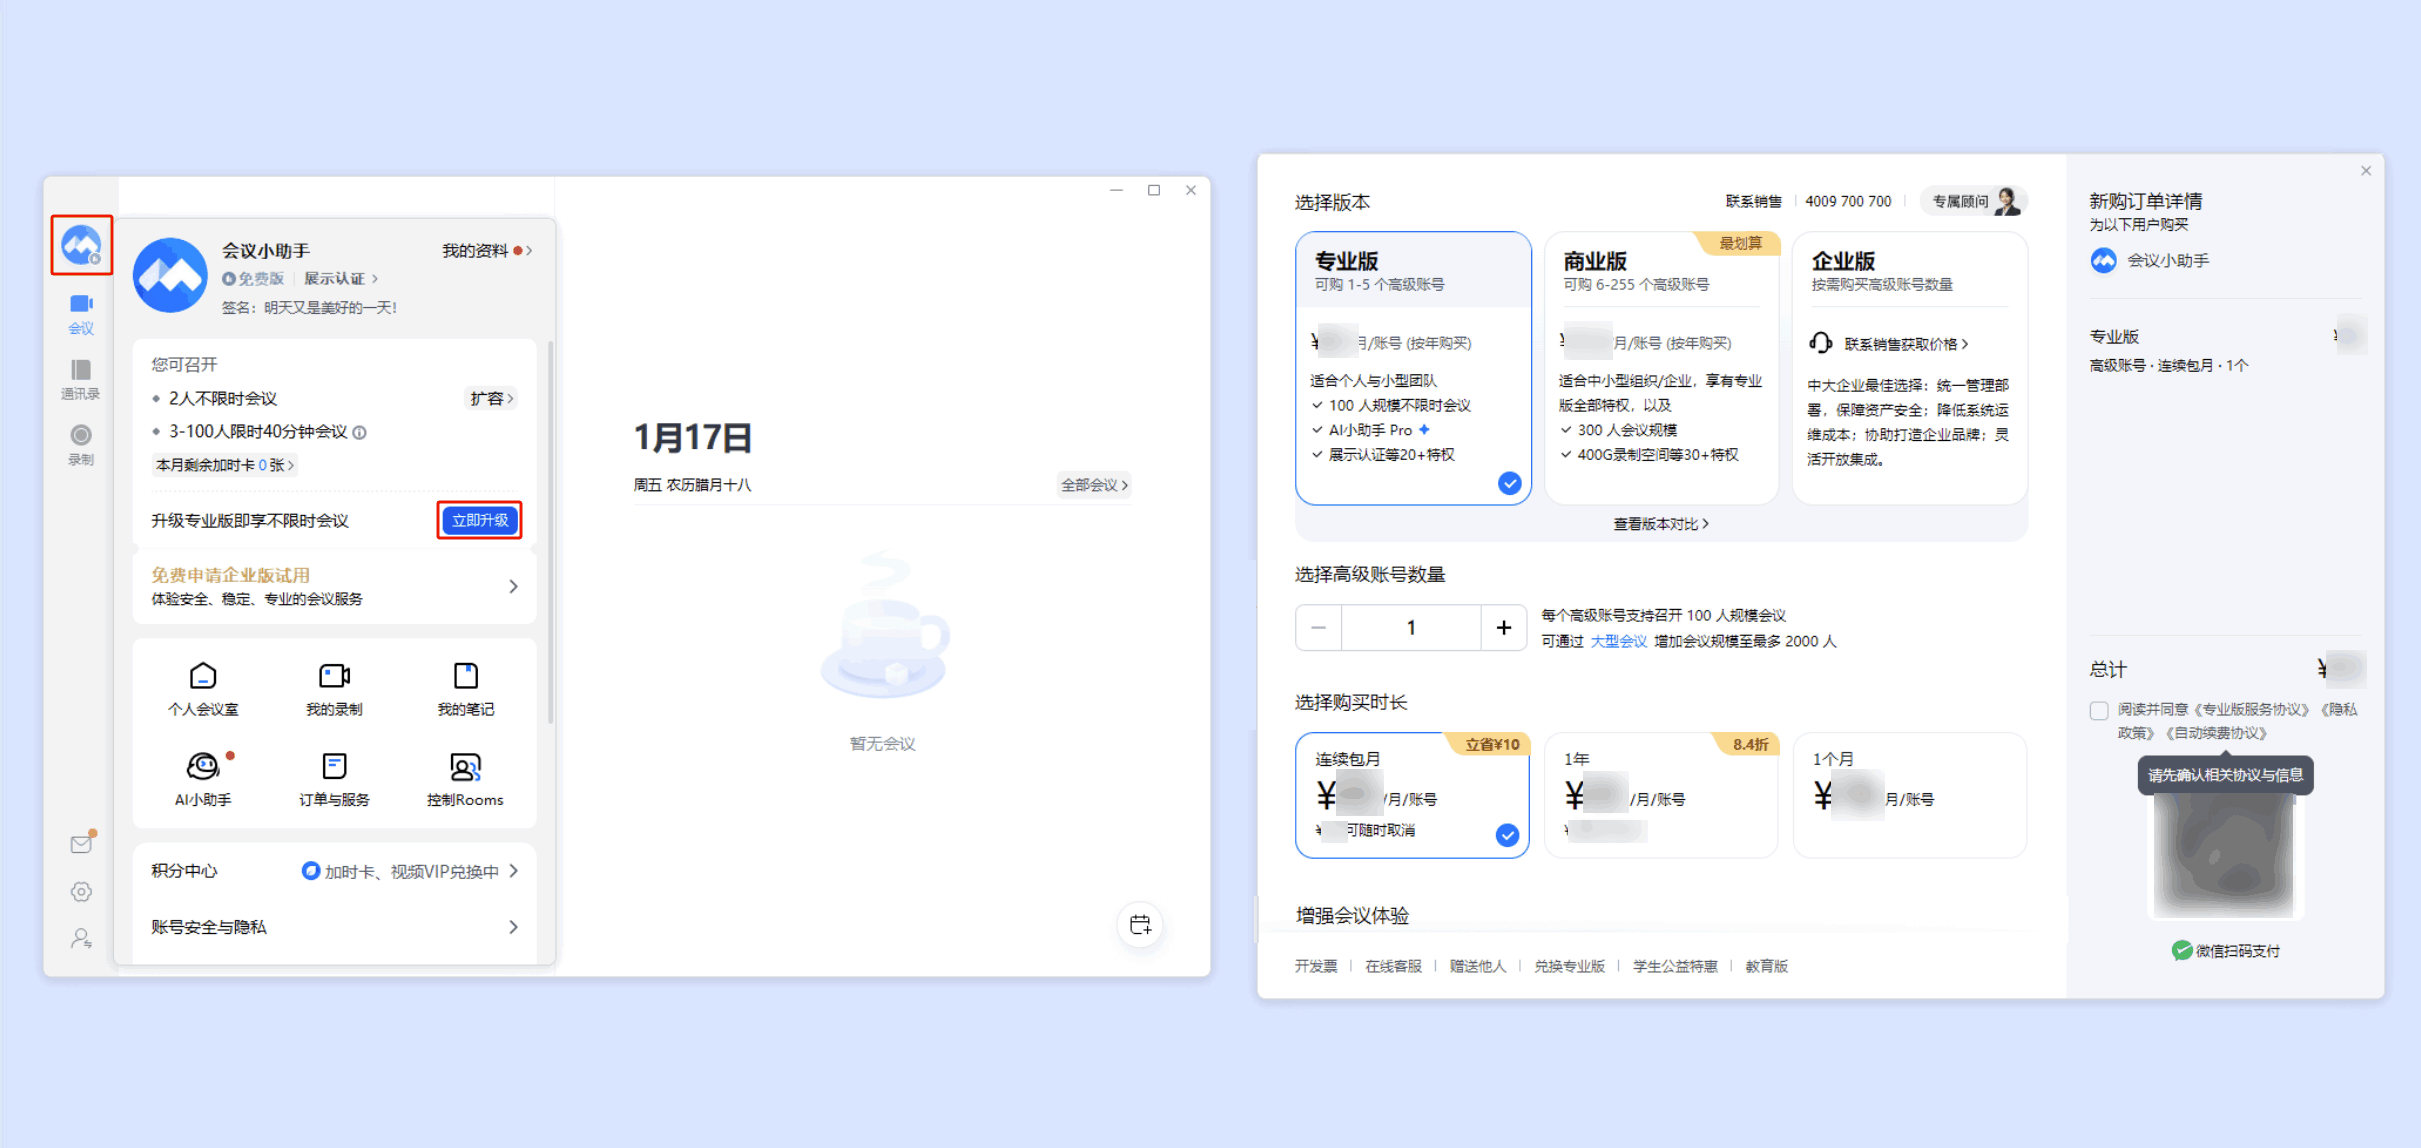Click the 会议小助手 logo in the order details
Image resolution: width=2421 pixels, height=1148 pixels.
pos(2104,260)
